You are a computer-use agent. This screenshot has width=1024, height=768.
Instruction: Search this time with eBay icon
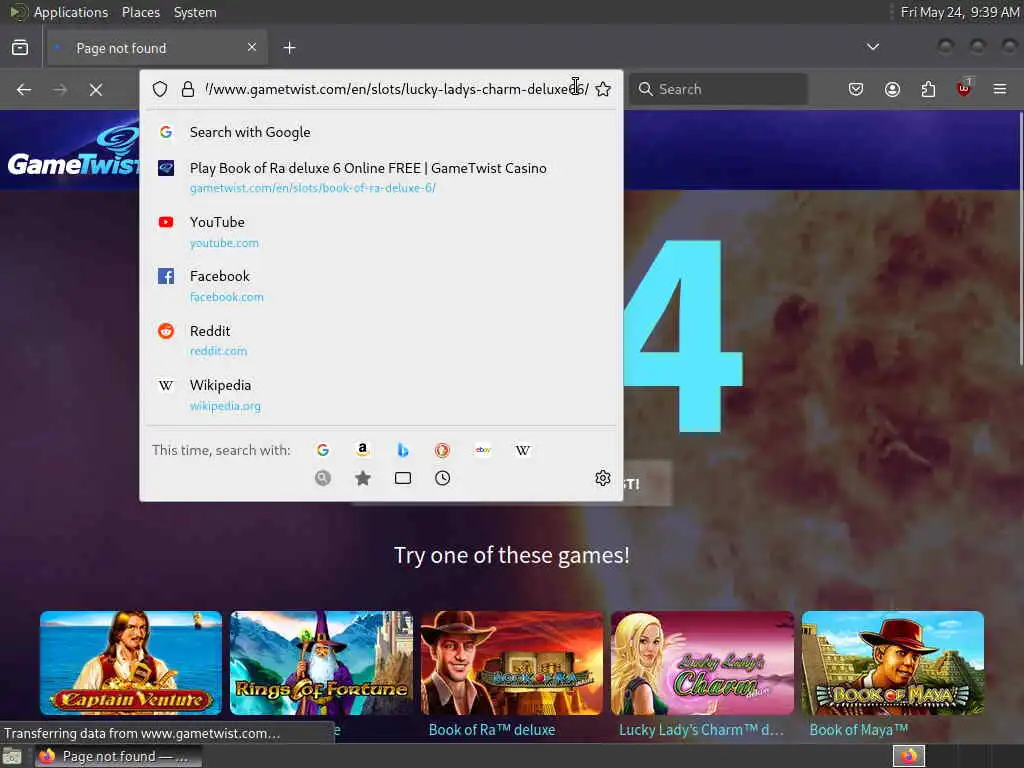pos(483,450)
